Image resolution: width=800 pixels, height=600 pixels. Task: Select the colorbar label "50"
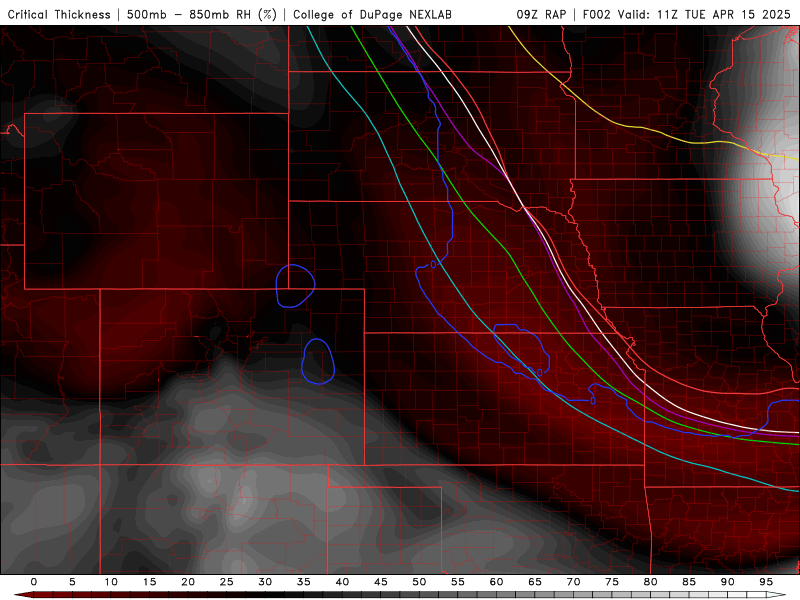pos(419,582)
